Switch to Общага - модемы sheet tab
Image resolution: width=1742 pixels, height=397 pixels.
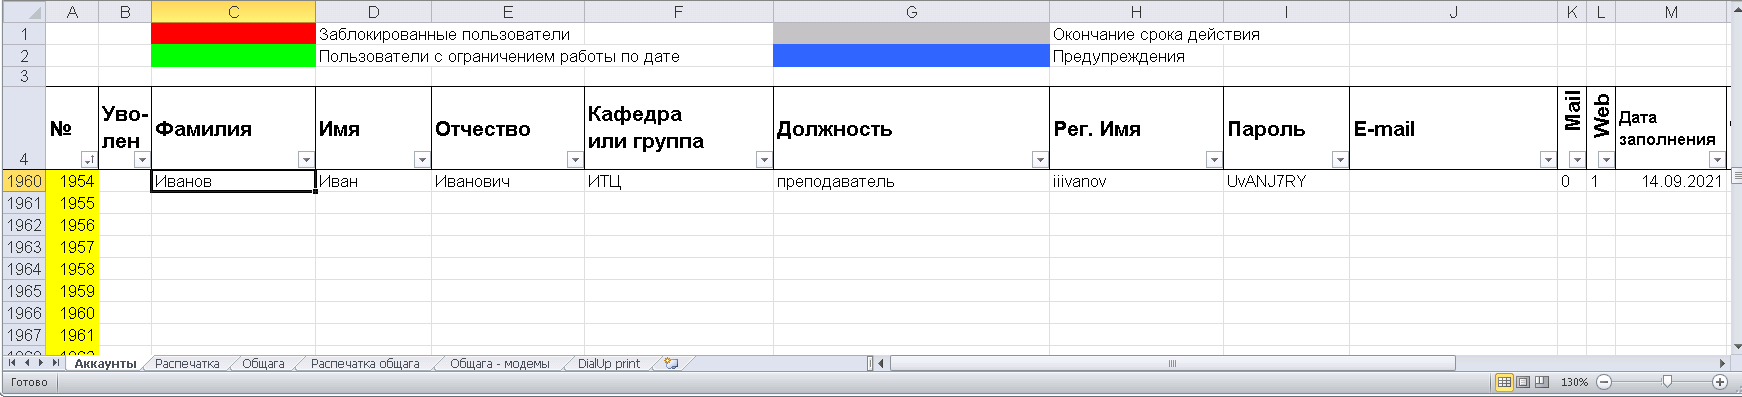point(499,364)
